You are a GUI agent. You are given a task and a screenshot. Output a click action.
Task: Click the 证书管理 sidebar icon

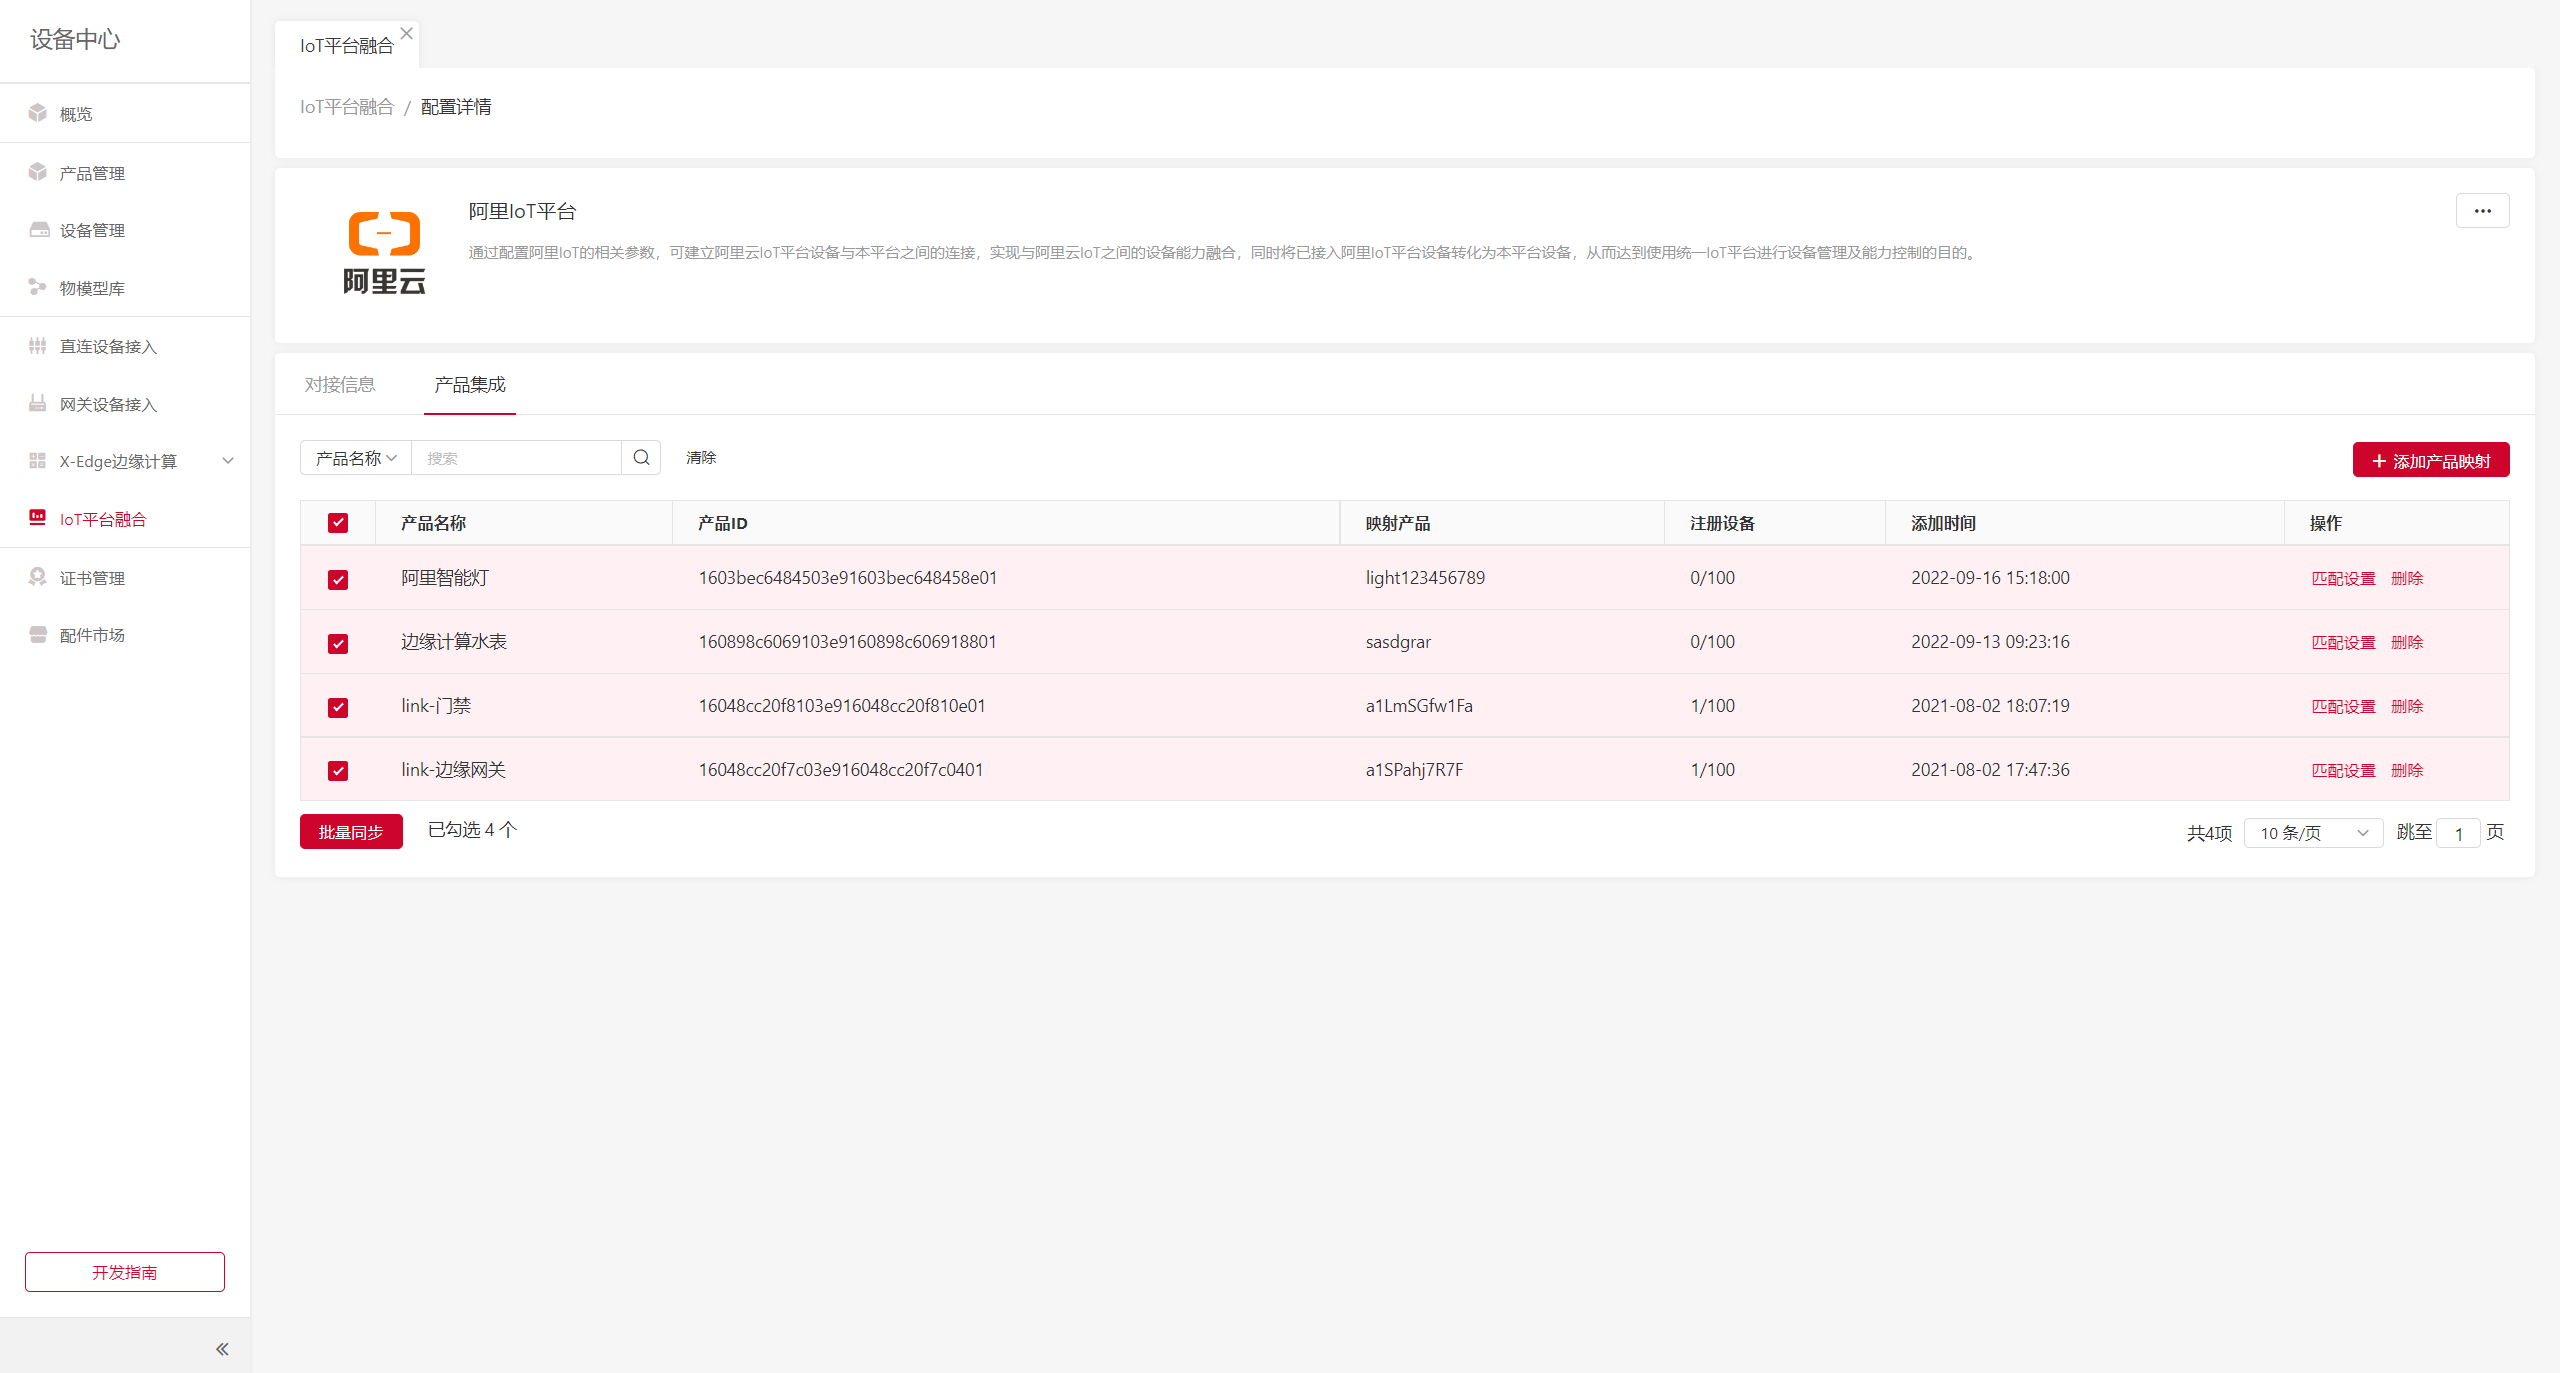(38, 577)
